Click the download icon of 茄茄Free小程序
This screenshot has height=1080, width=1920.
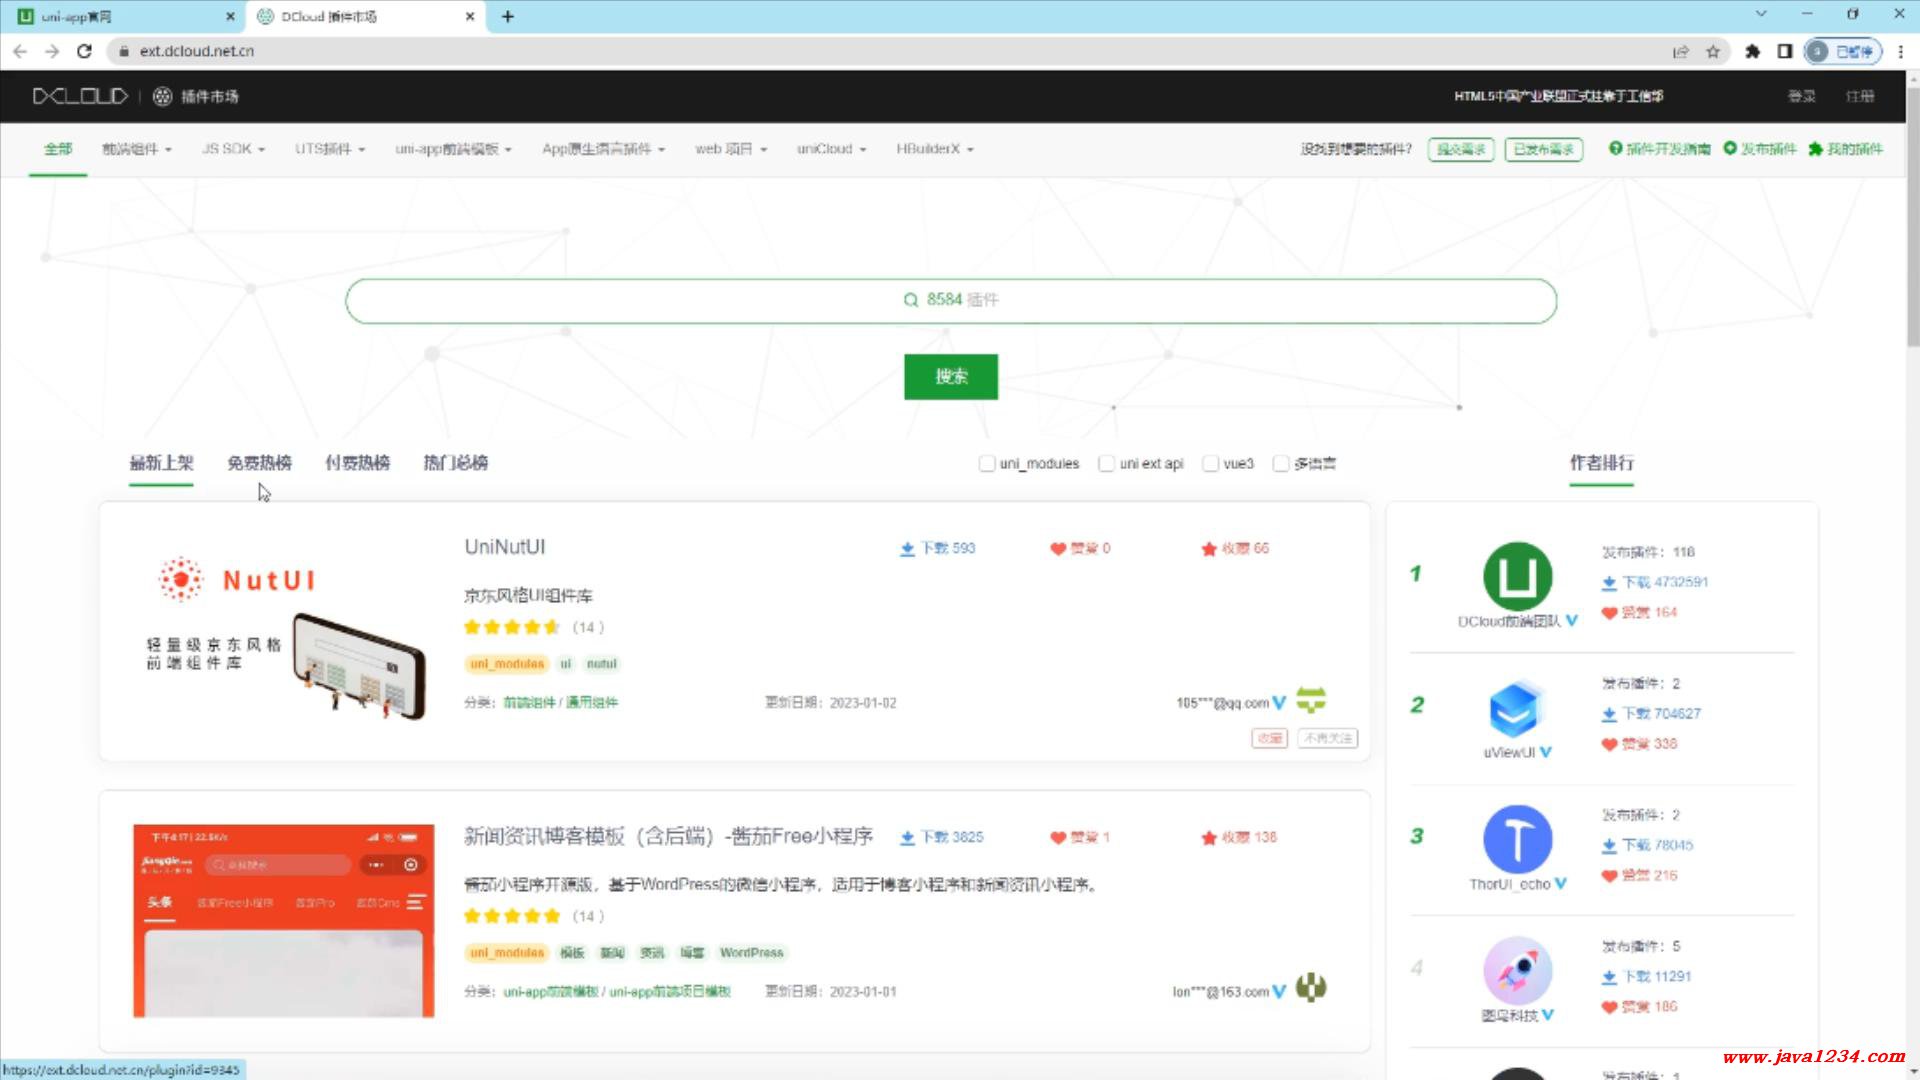pyautogui.click(x=907, y=838)
